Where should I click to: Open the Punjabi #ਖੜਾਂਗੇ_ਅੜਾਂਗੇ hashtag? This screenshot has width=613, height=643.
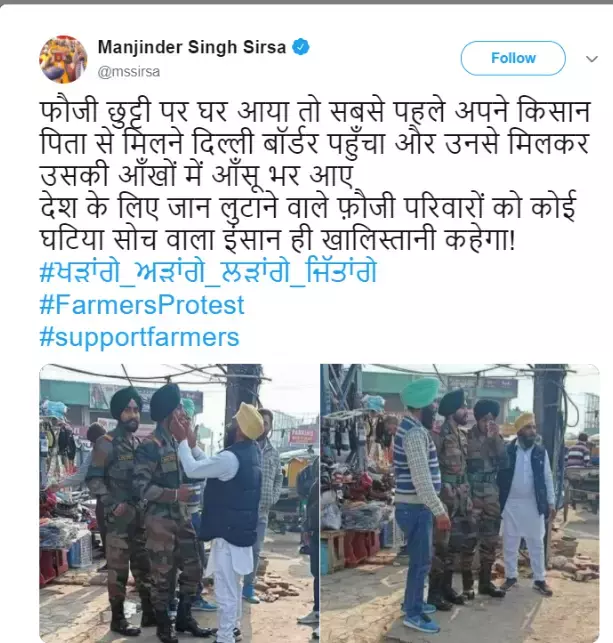pyautogui.click(x=208, y=272)
